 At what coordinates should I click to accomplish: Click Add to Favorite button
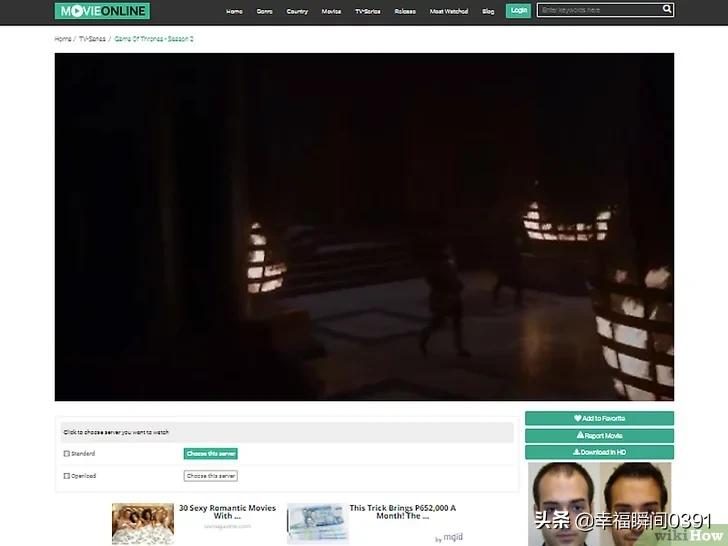point(599,418)
